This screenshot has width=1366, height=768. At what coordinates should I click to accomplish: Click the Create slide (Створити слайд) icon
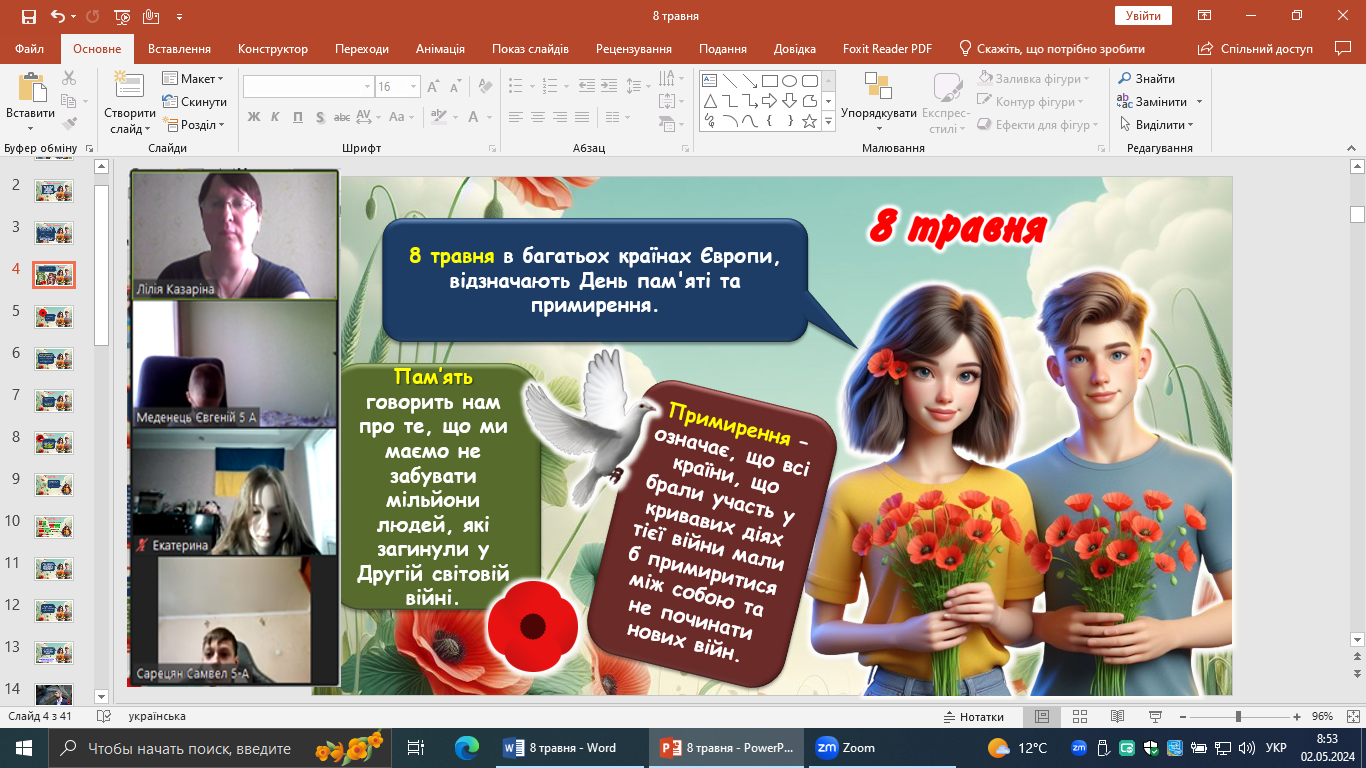tap(129, 87)
